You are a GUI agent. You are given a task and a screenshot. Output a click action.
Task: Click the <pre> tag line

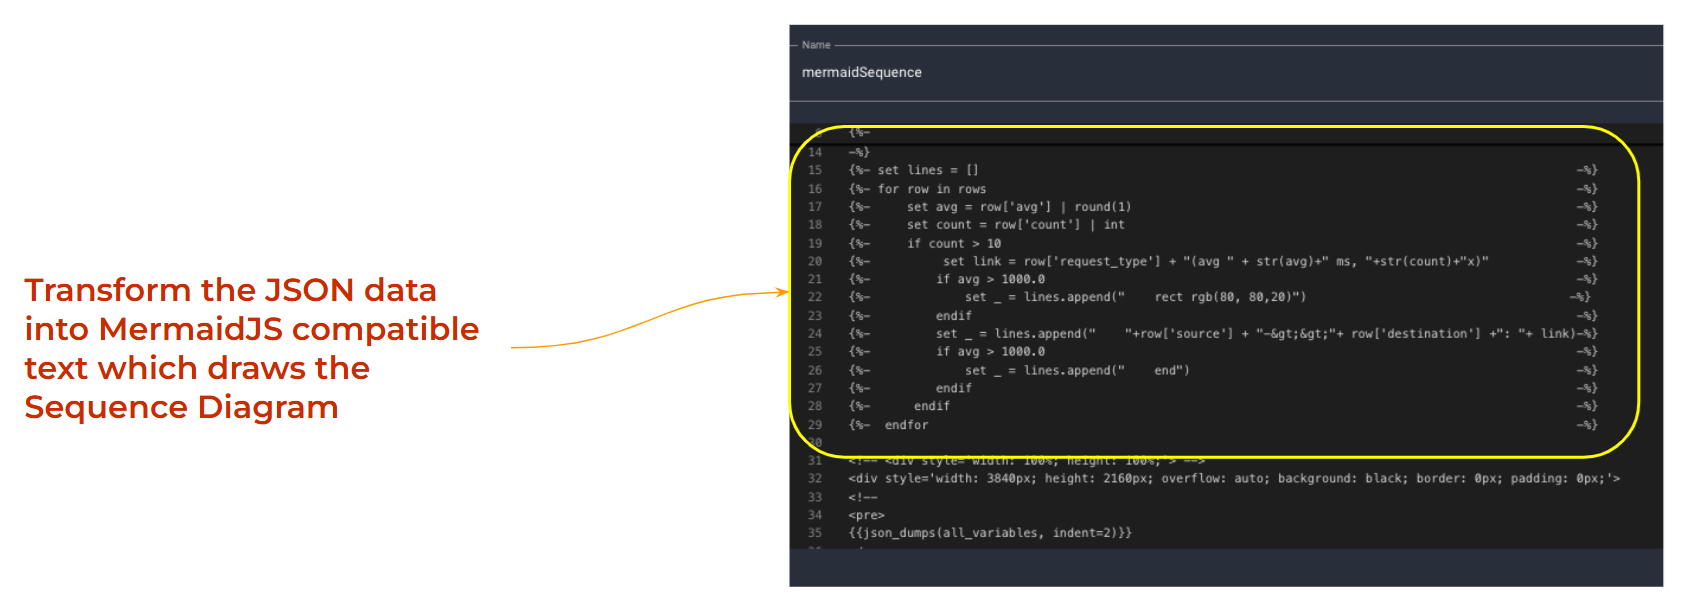click(866, 515)
